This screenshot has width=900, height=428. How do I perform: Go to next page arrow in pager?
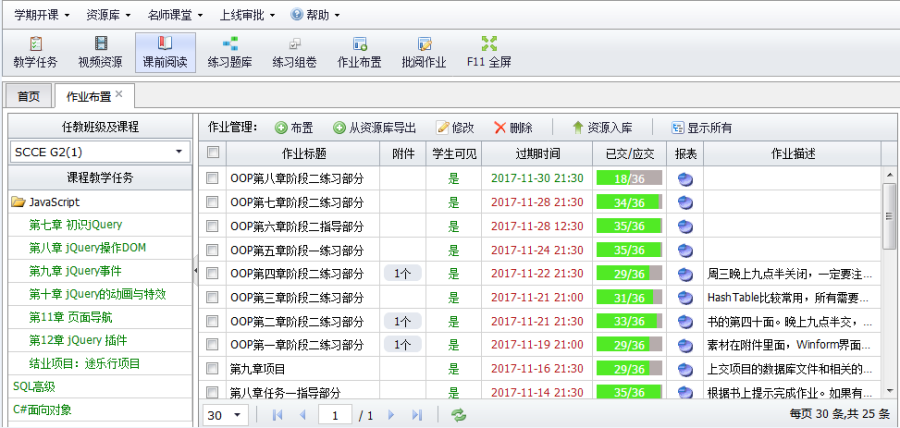[391, 415]
